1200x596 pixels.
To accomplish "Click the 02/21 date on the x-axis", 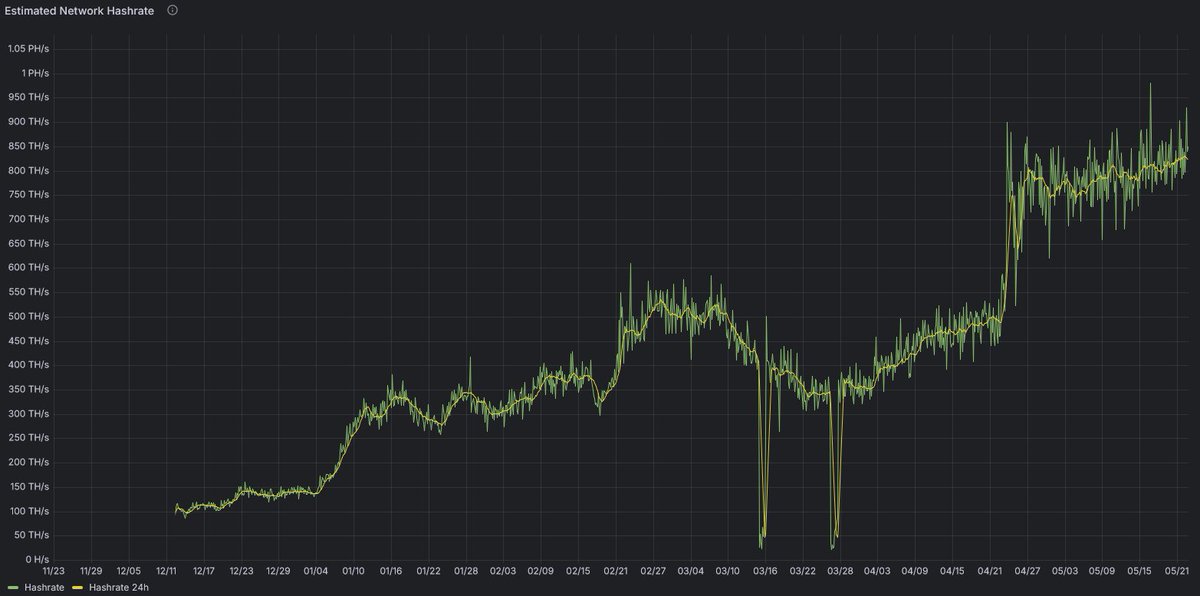I will click(616, 571).
